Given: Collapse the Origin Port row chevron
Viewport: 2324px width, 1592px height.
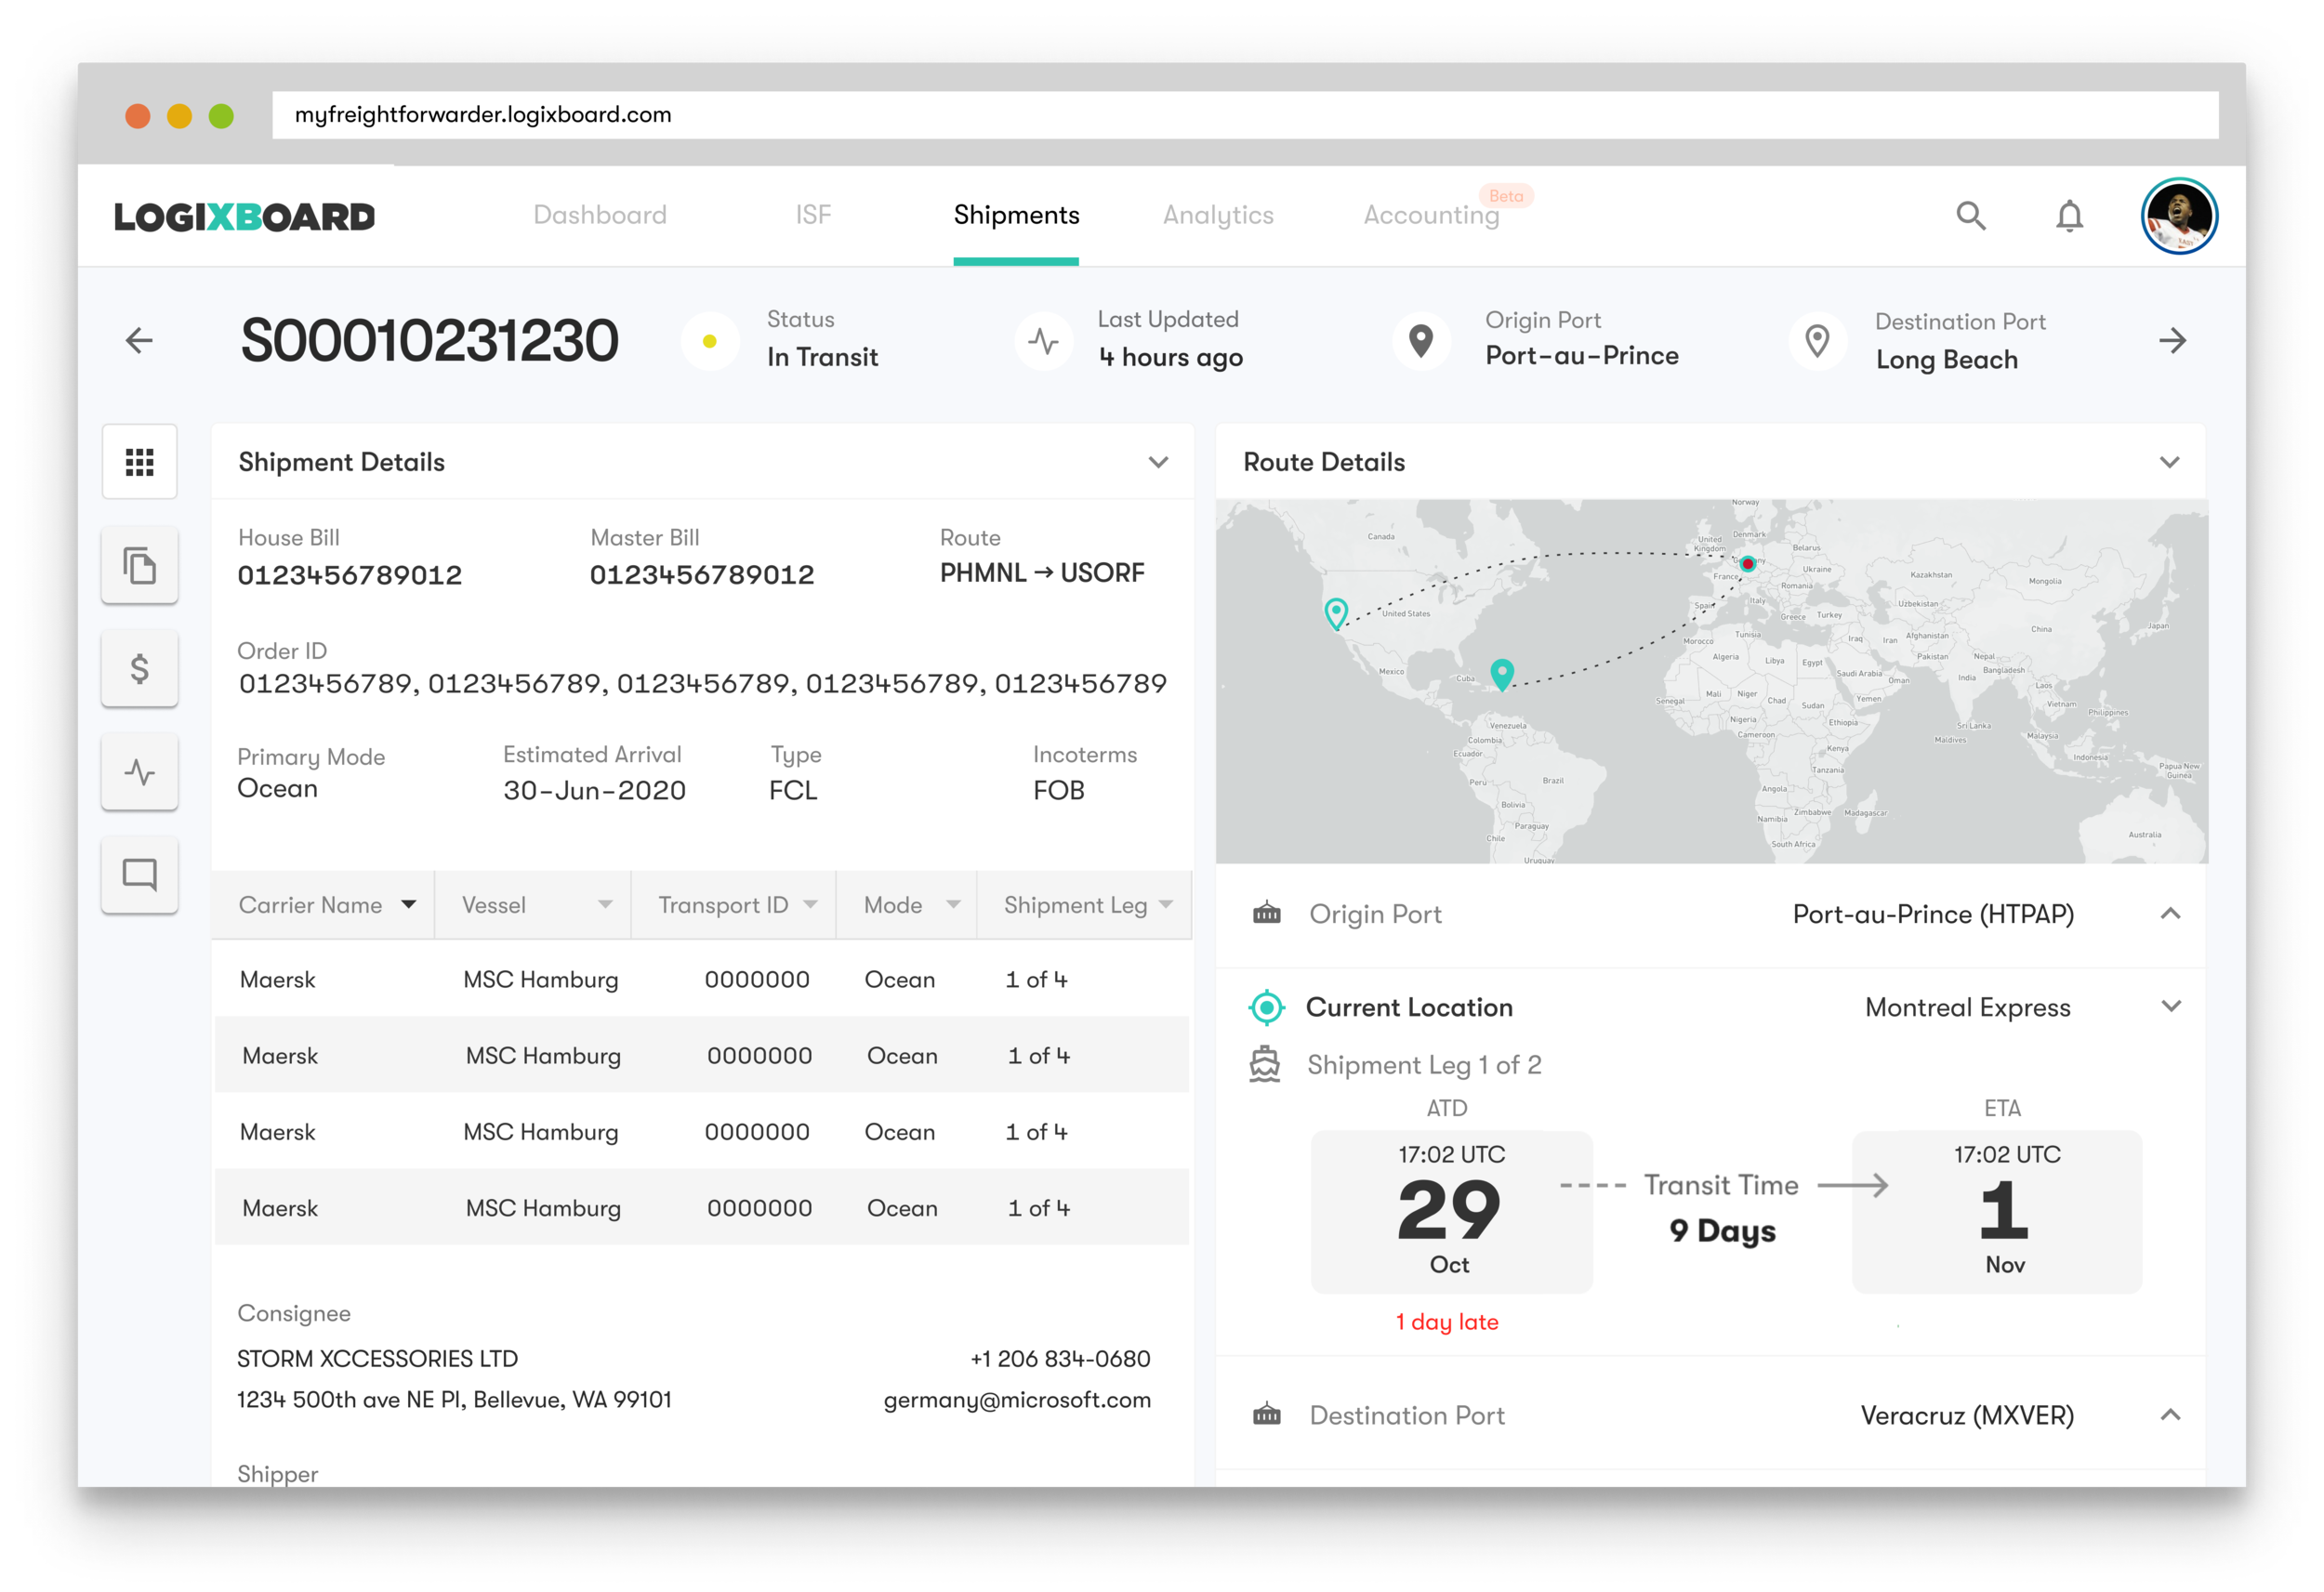Looking at the screenshot, I should [2170, 913].
